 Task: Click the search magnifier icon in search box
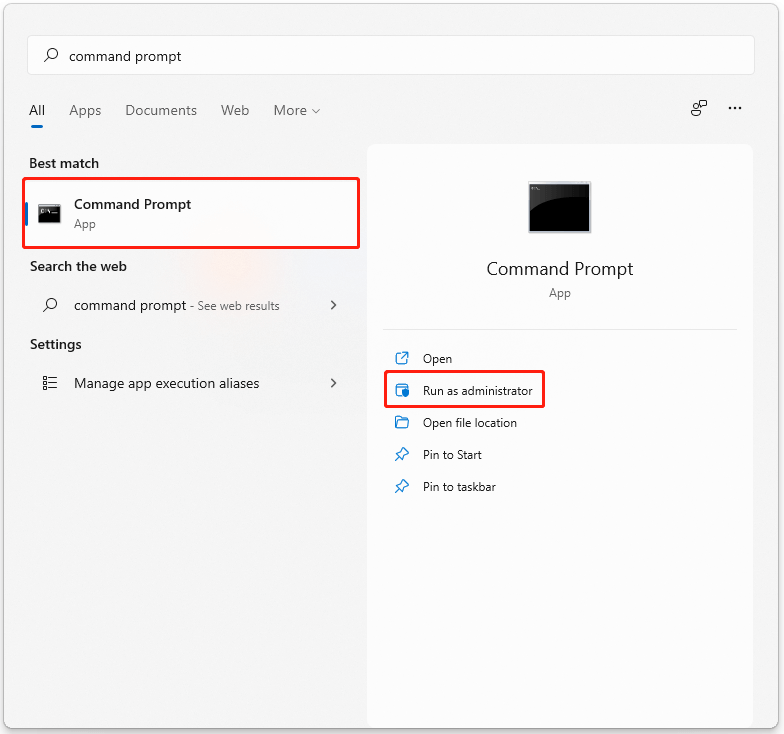(x=51, y=55)
